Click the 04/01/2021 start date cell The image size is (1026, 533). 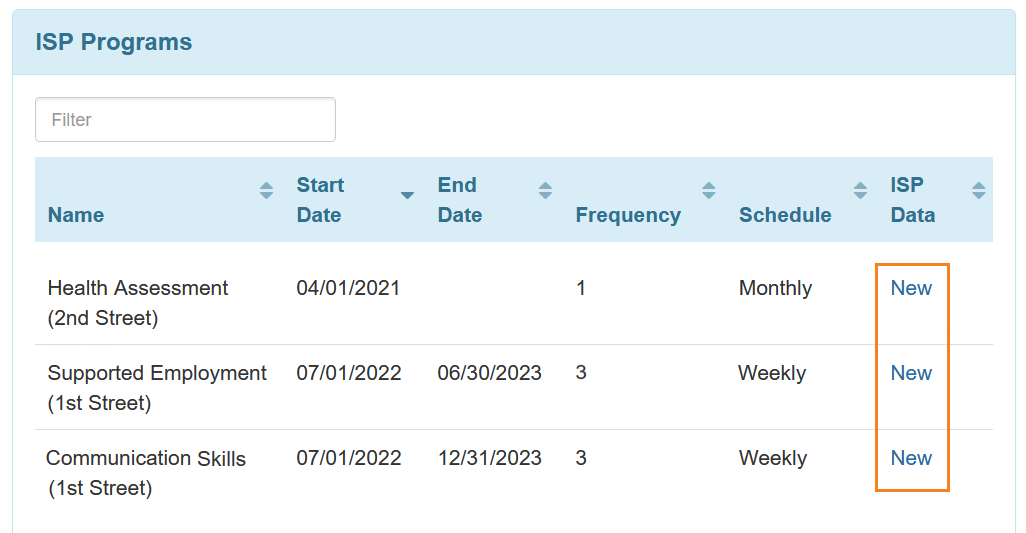pos(348,288)
